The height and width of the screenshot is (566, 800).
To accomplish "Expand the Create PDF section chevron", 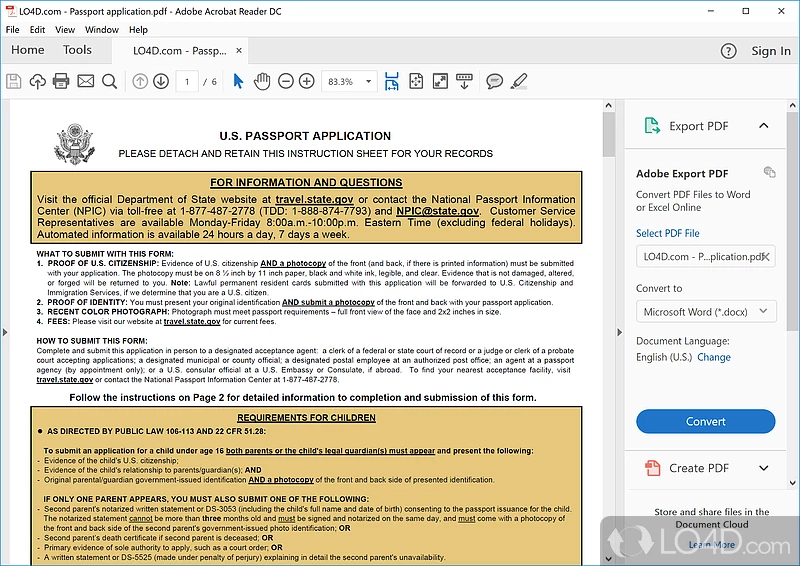I will point(764,468).
